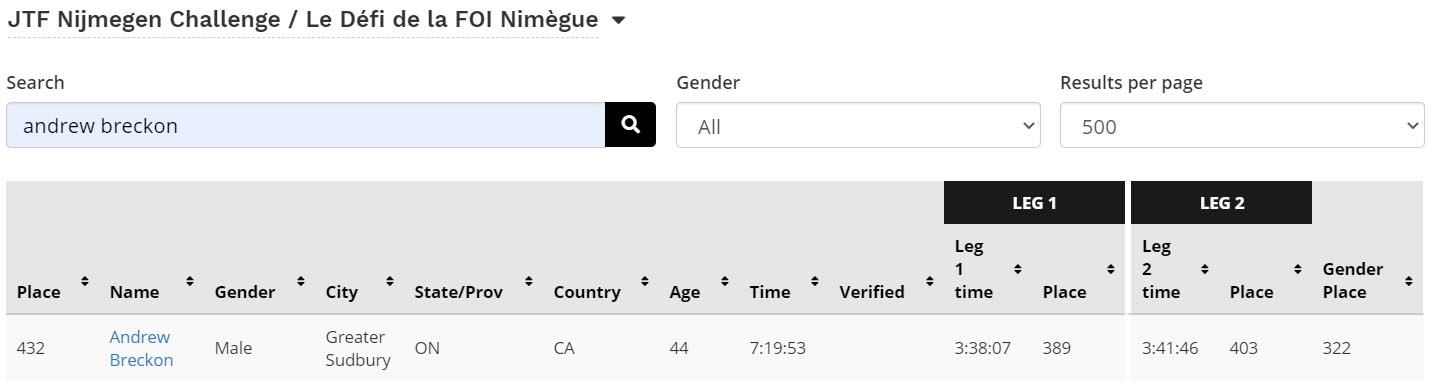Sort by Name column arrows
The height and width of the screenshot is (391, 1432).
point(190,282)
